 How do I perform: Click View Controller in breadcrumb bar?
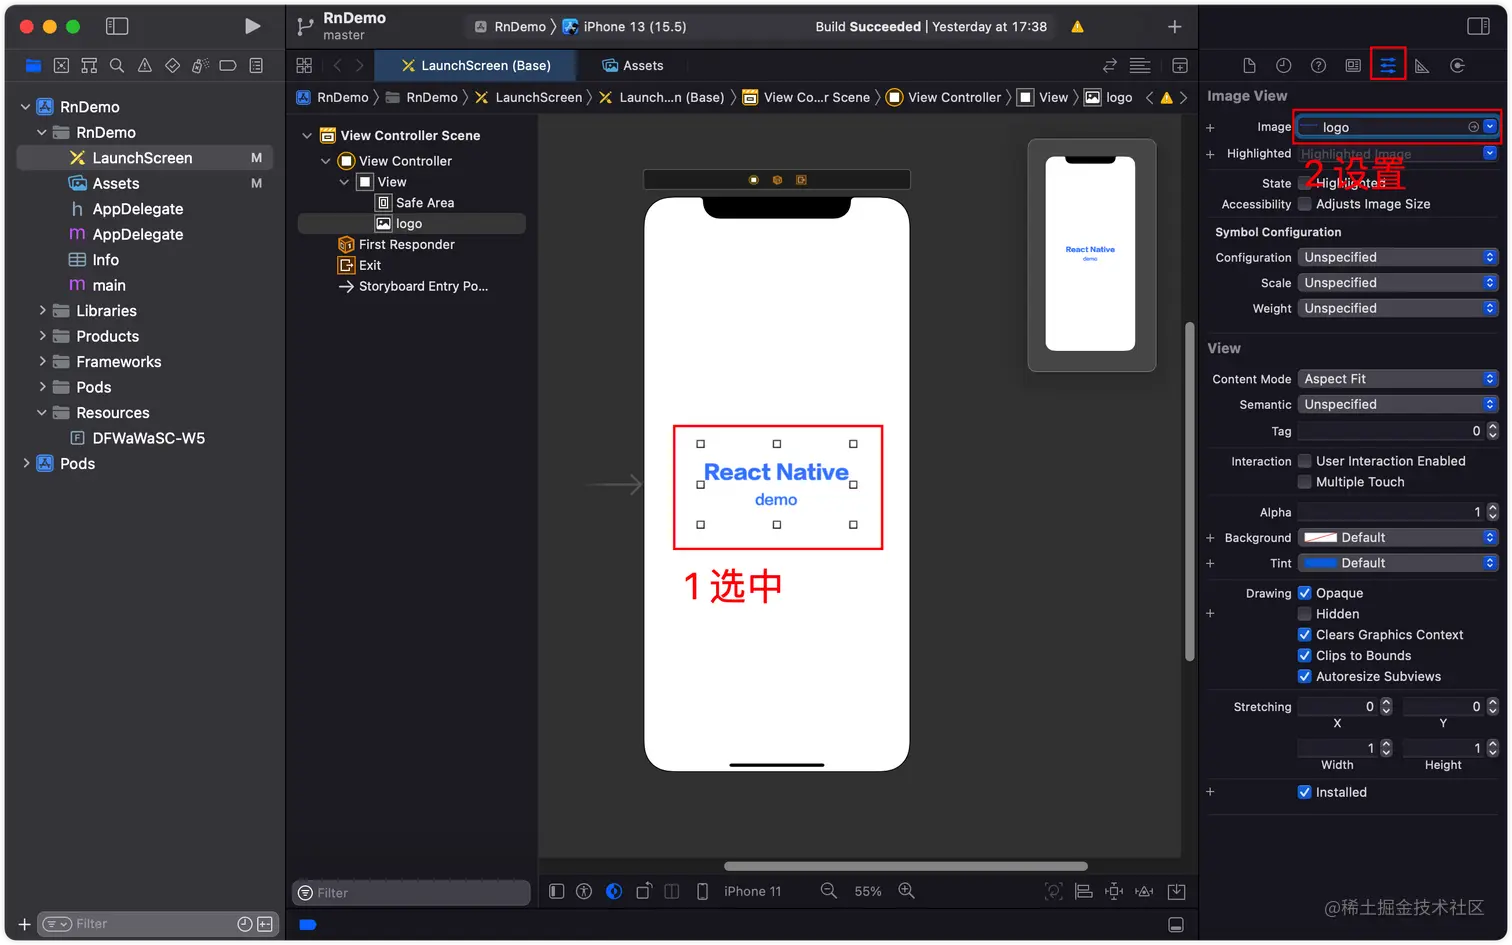click(944, 97)
